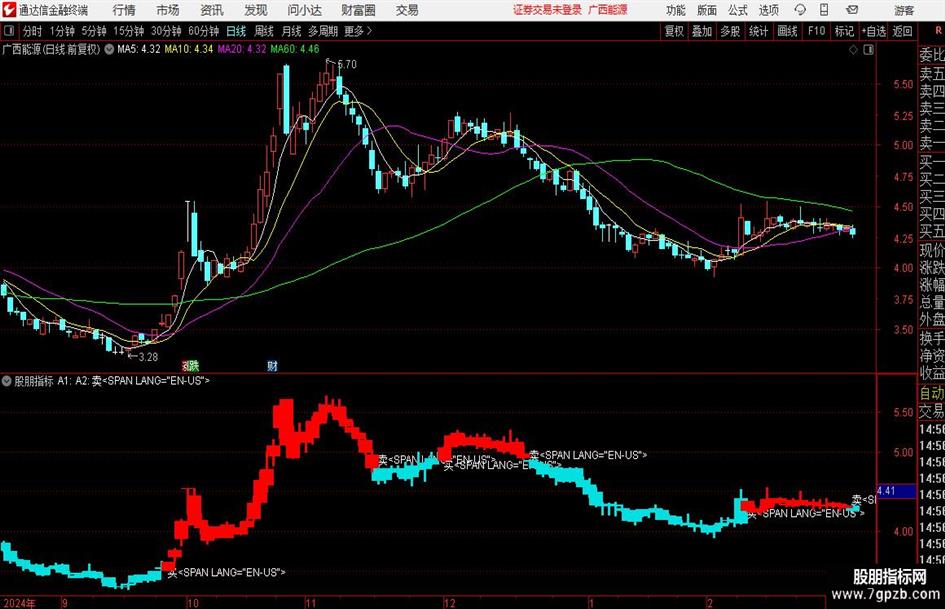The width and height of the screenshot is (945, 609).
Task: Open the customer service headset icon
Action: pyautogui.click(x=799, y=10)
